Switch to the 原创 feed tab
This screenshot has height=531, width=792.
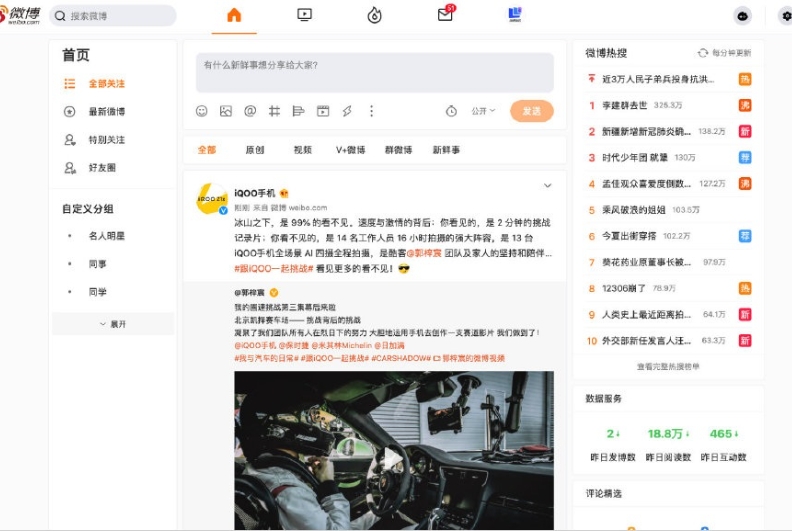coord(255,150)
